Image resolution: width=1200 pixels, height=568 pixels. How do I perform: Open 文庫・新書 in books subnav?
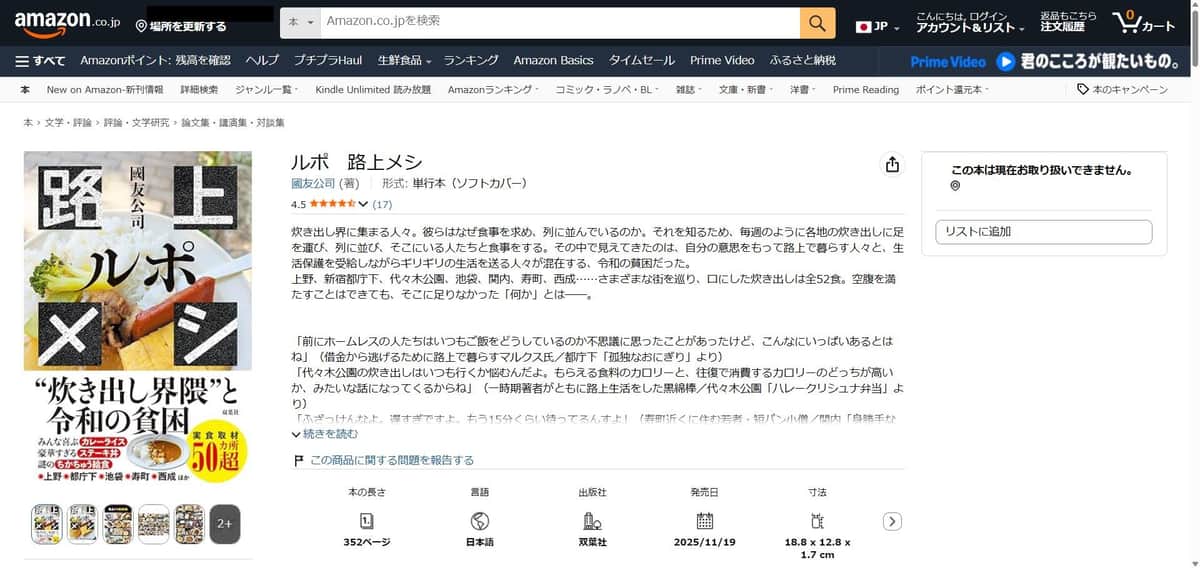(744, 90)
